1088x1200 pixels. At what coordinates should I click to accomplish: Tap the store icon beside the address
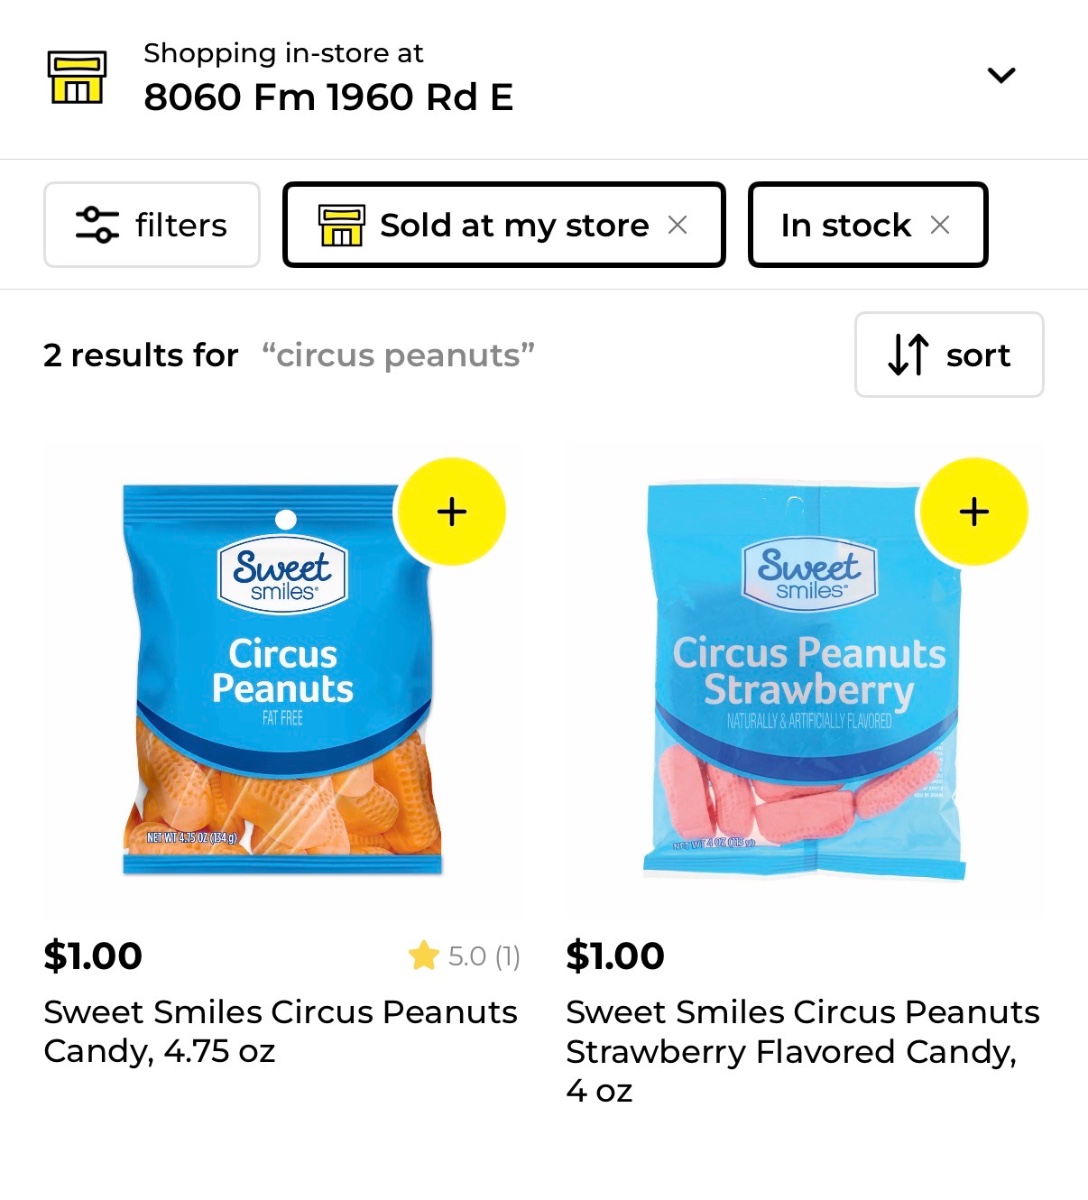coord(77,77)
